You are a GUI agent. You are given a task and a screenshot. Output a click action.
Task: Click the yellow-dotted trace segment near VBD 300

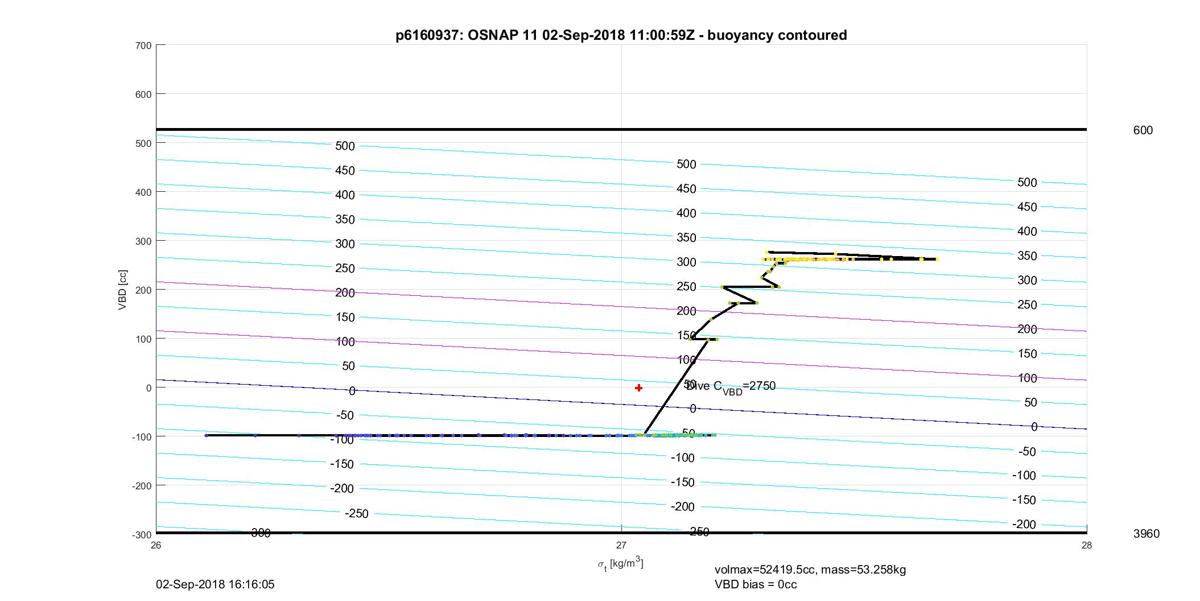(x=850, y=259)
